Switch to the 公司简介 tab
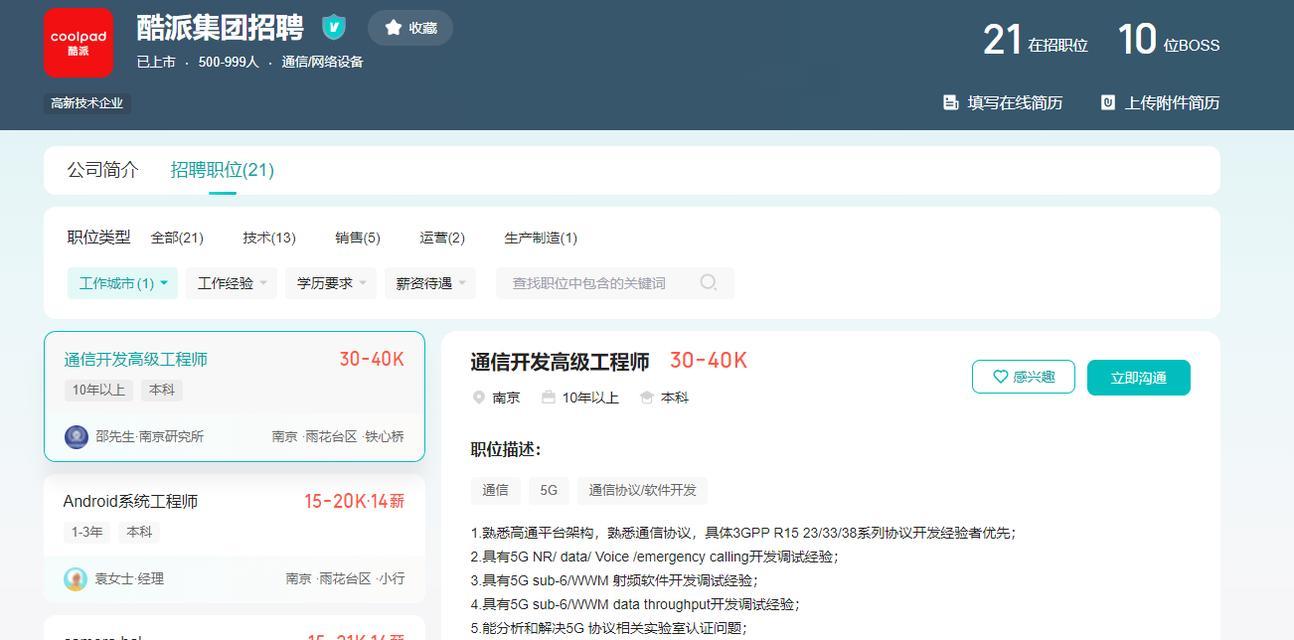Viewport: 1294px width, 640px height. pos(103,170)
